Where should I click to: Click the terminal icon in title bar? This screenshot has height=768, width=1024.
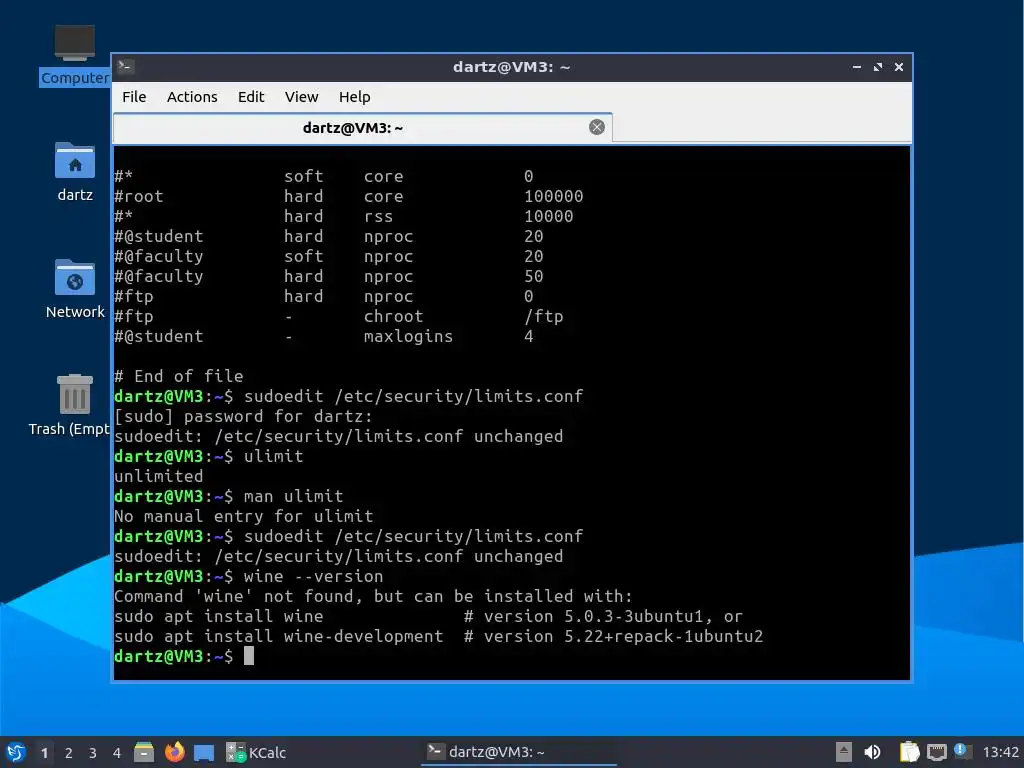pyautogui.click(x=125, y=67)
